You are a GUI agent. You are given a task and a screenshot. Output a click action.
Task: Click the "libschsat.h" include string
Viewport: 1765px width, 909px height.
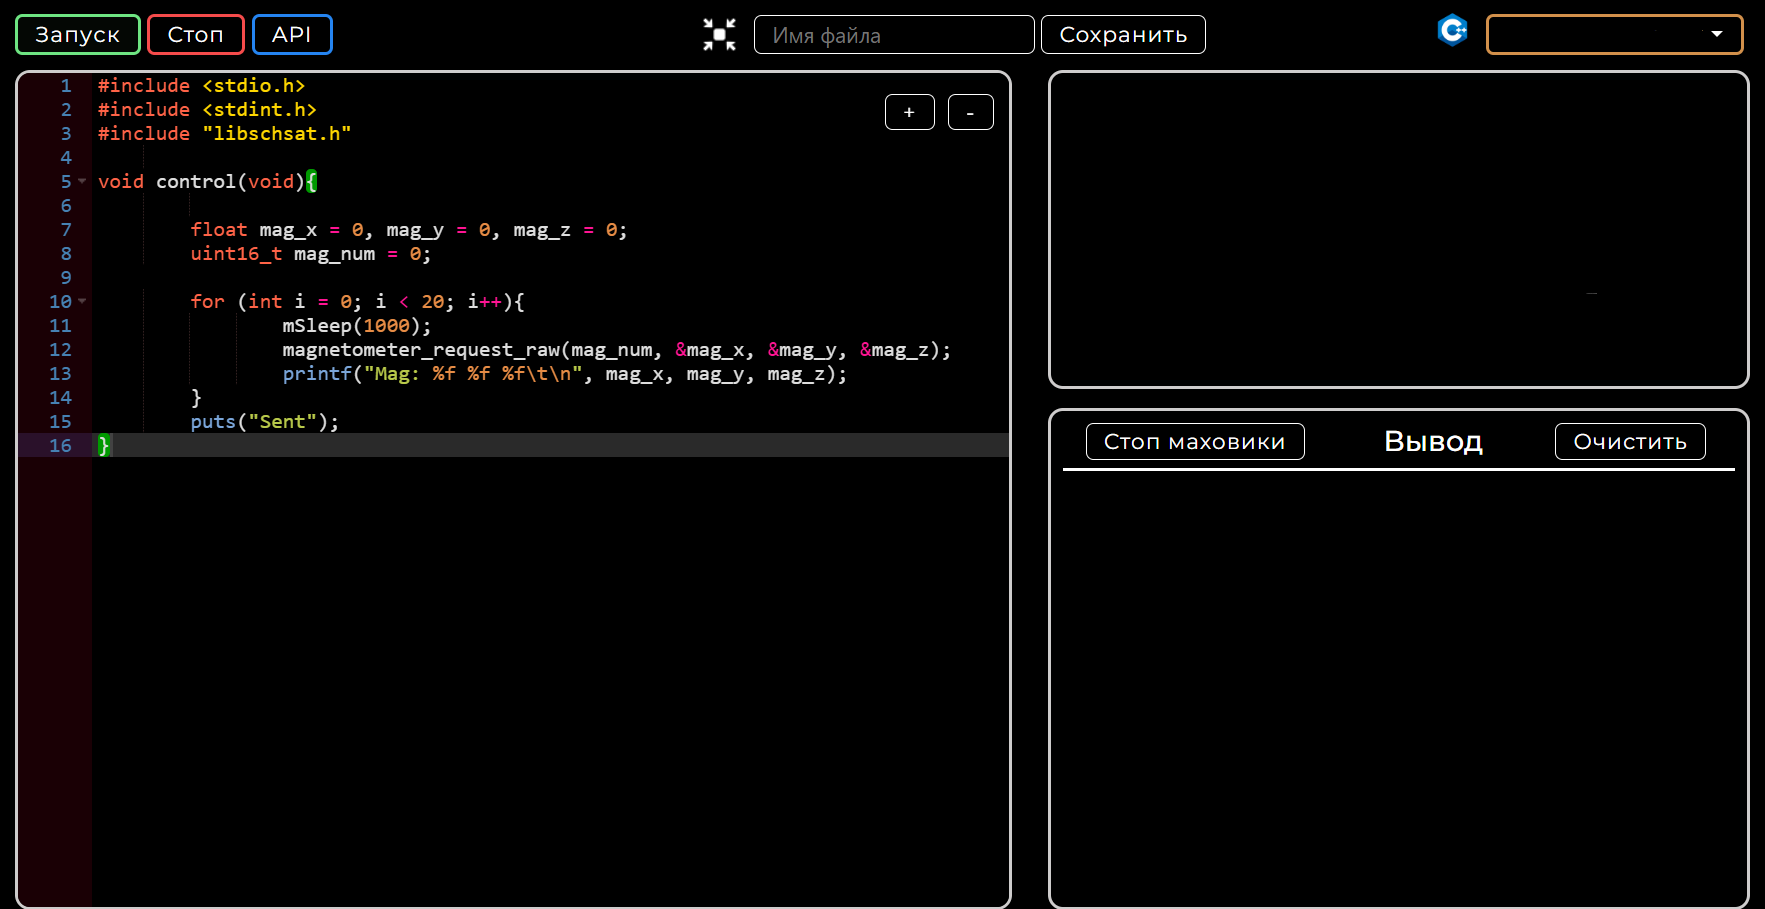tap(276, 134)
